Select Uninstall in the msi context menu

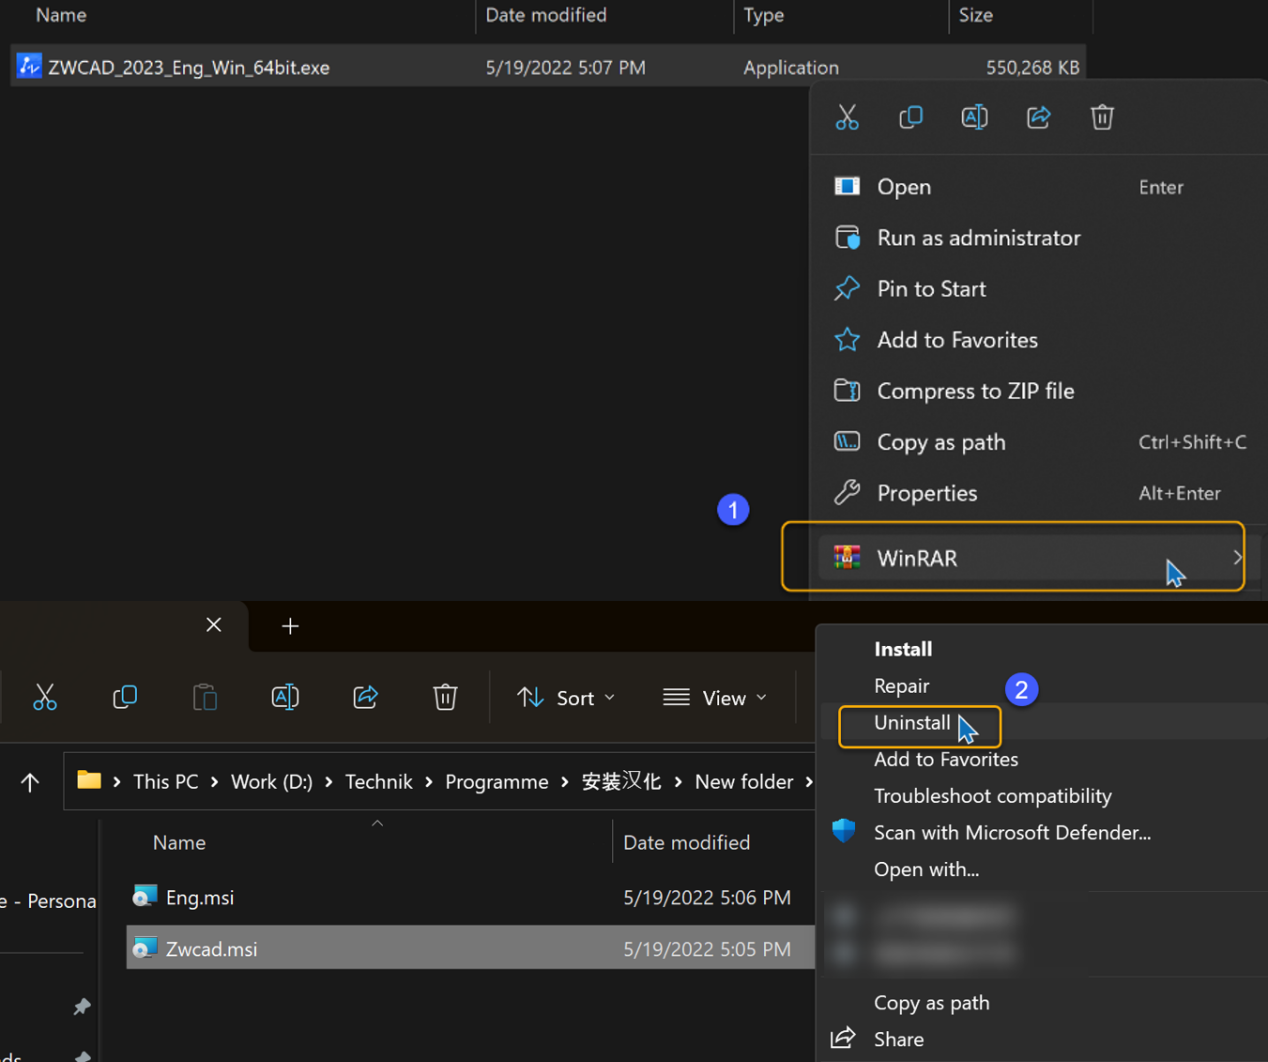tap(912, 723)
